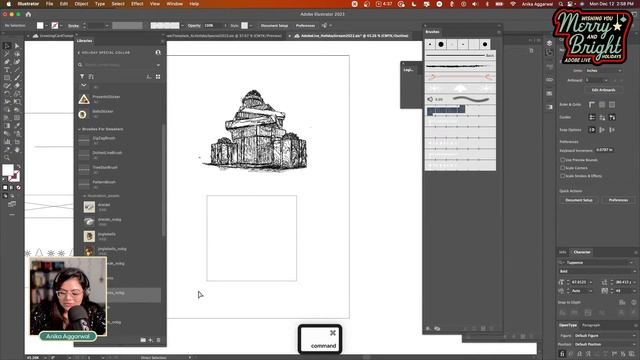The width and height of the screenshot is (640, 360).
Task: Click the Libraries search field
Action: tap(120, 65)
